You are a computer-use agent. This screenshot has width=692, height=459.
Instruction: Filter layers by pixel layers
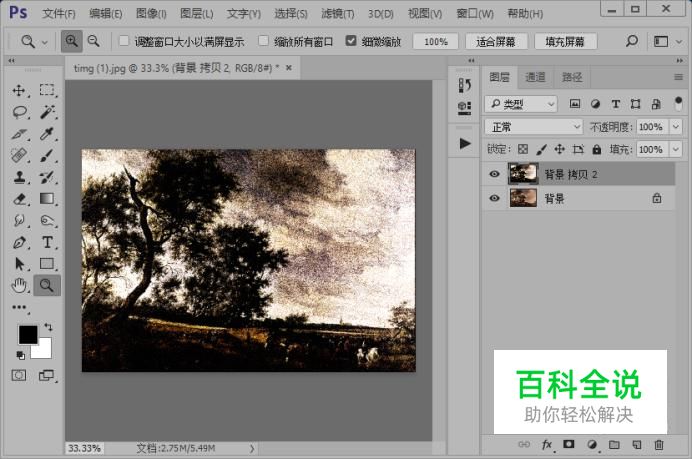pos(575,104)
